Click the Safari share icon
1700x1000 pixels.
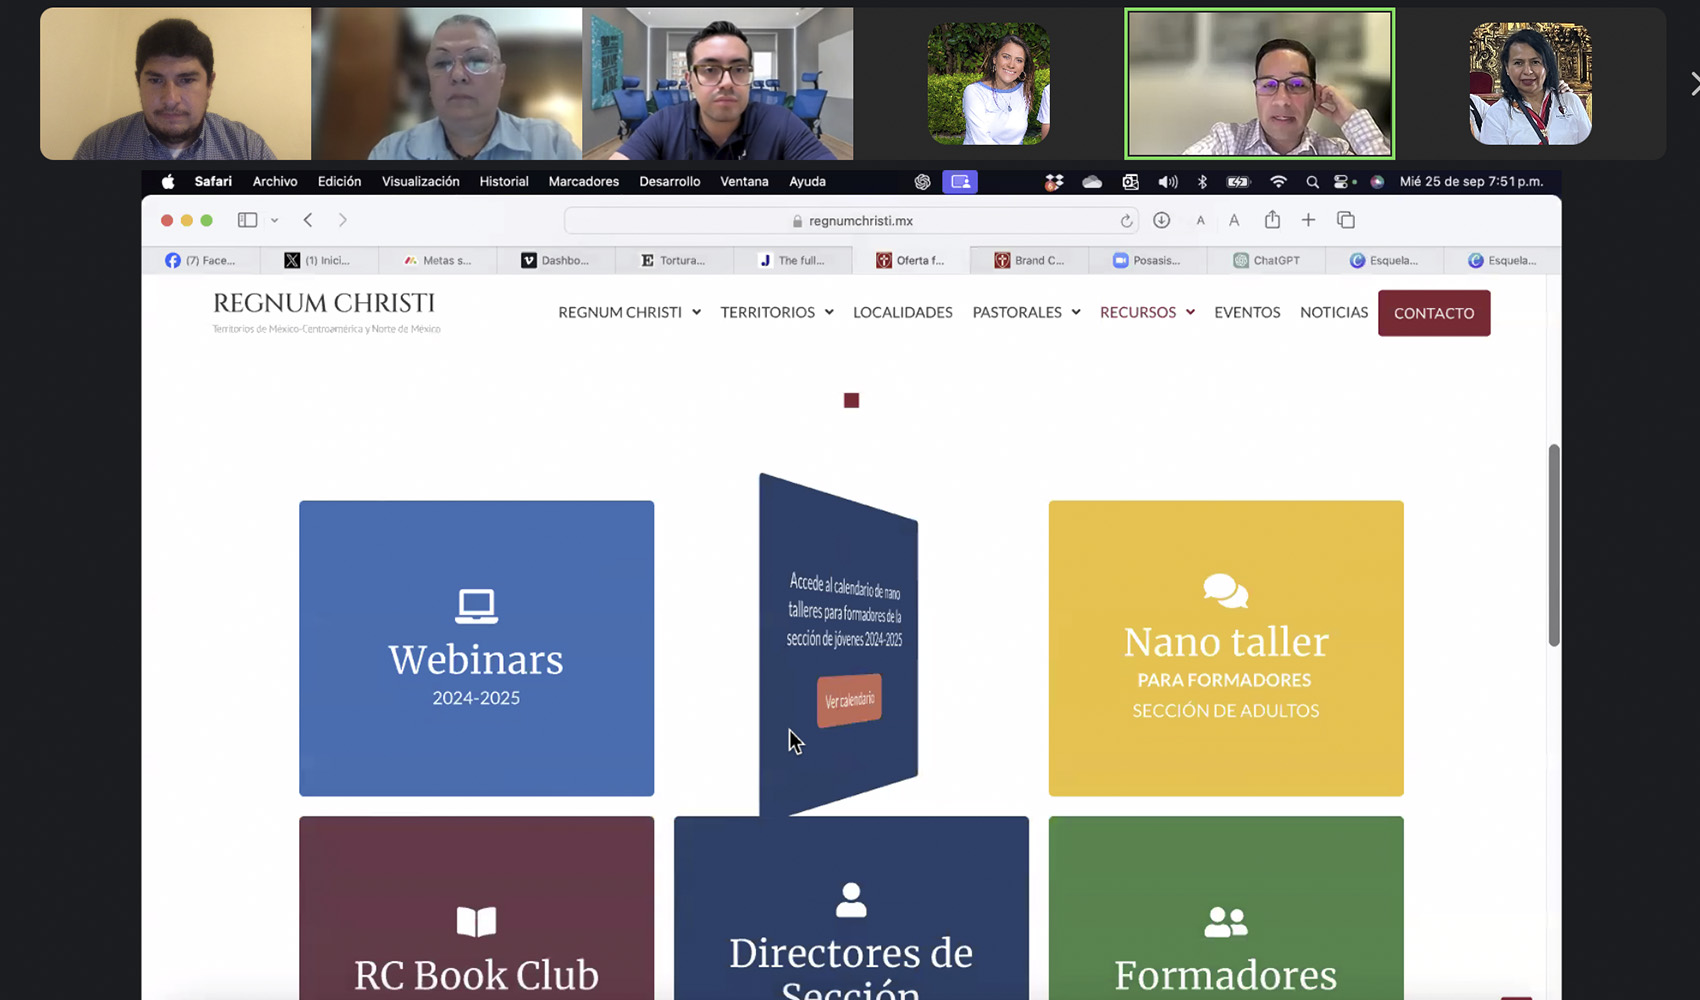(x=1272, y=219)
